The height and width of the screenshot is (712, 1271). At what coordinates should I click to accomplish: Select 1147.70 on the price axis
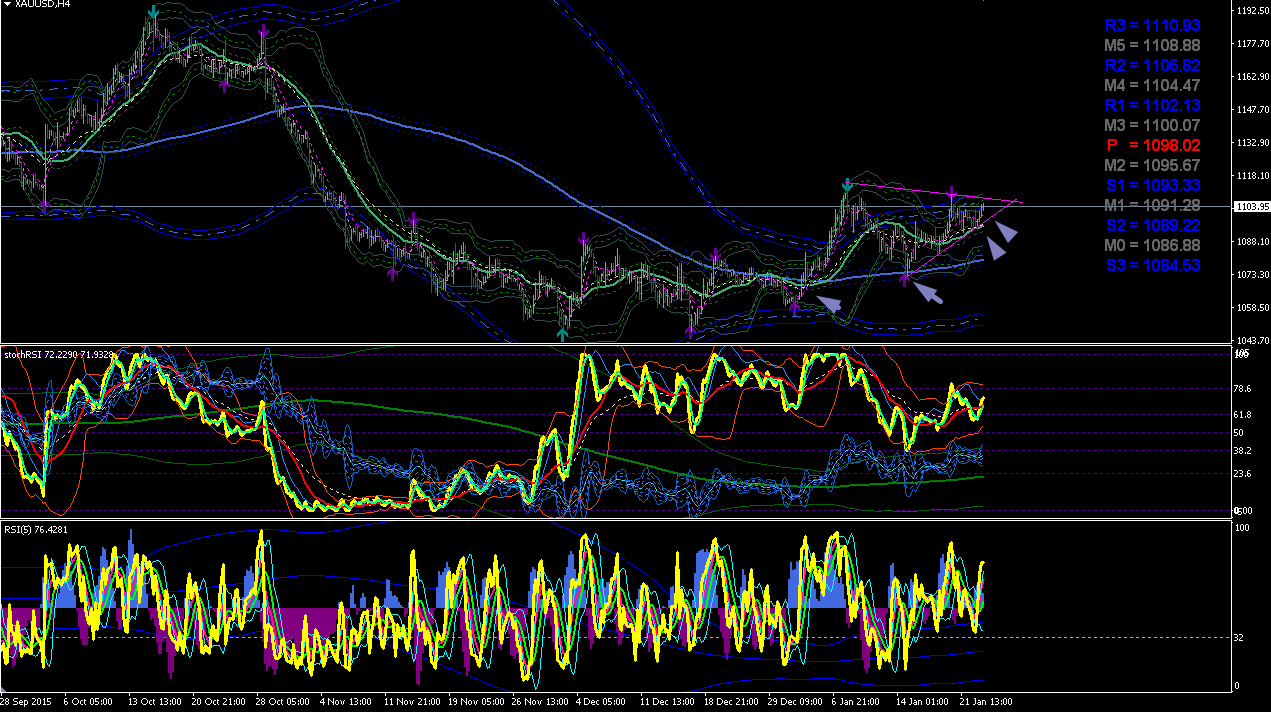(1251, 110)
